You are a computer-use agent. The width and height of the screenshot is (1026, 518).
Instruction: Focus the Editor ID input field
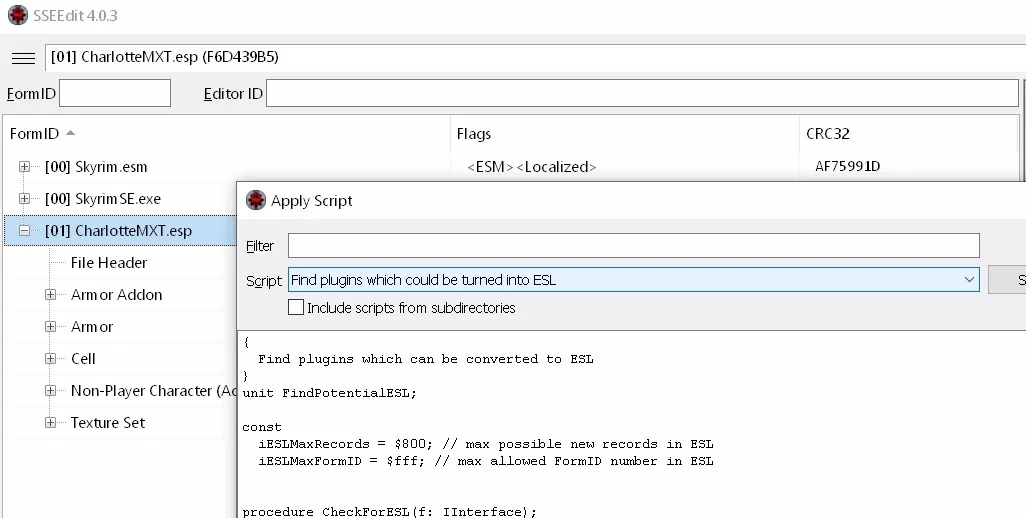pos(642,94)
